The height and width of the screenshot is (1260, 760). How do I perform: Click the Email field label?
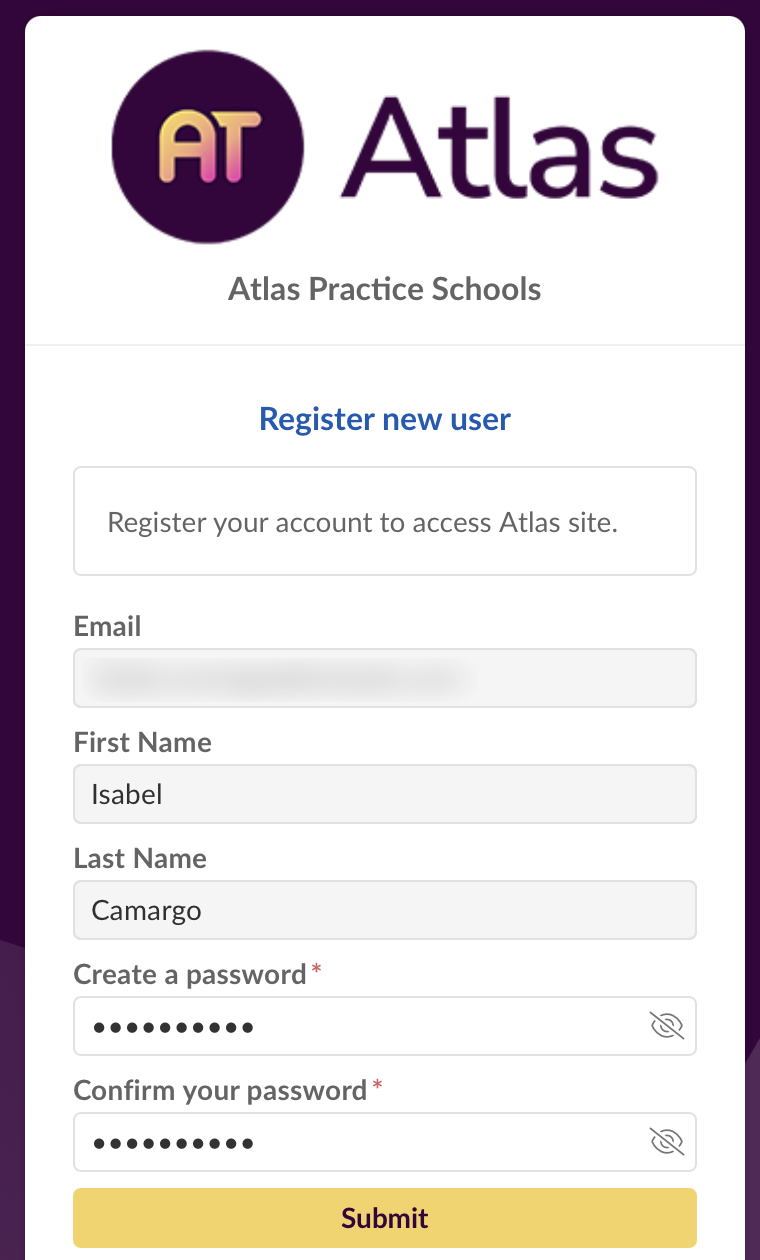[107, 626]
